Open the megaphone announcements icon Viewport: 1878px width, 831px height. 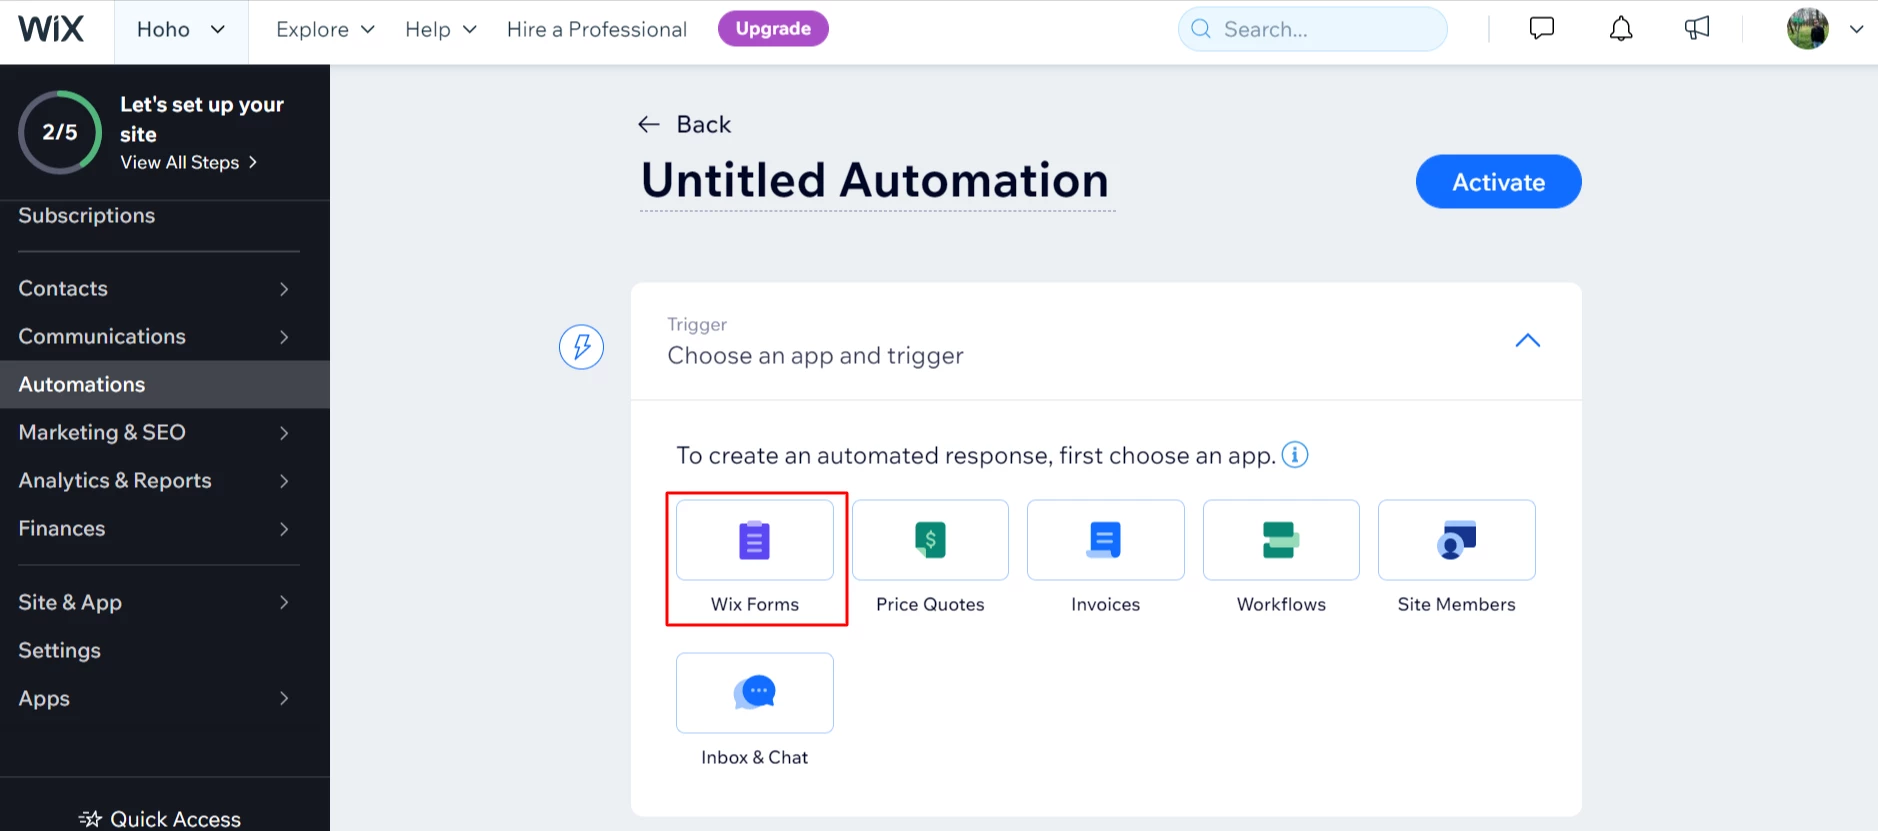point(1697,29)
